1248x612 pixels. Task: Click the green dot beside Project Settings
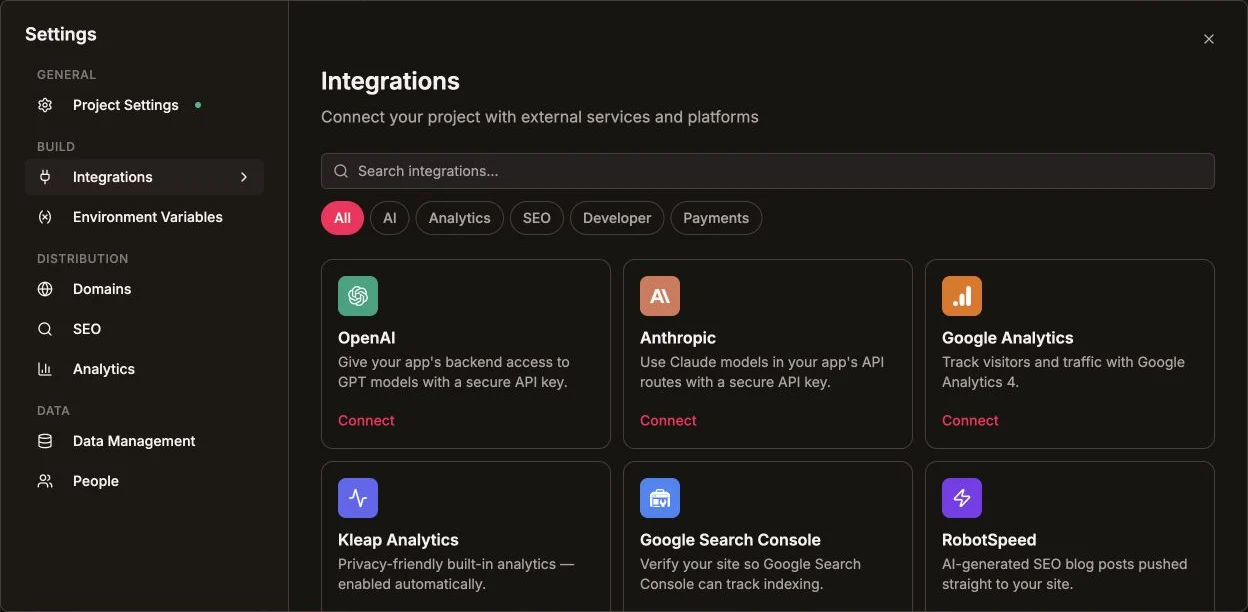click(198, 105)
